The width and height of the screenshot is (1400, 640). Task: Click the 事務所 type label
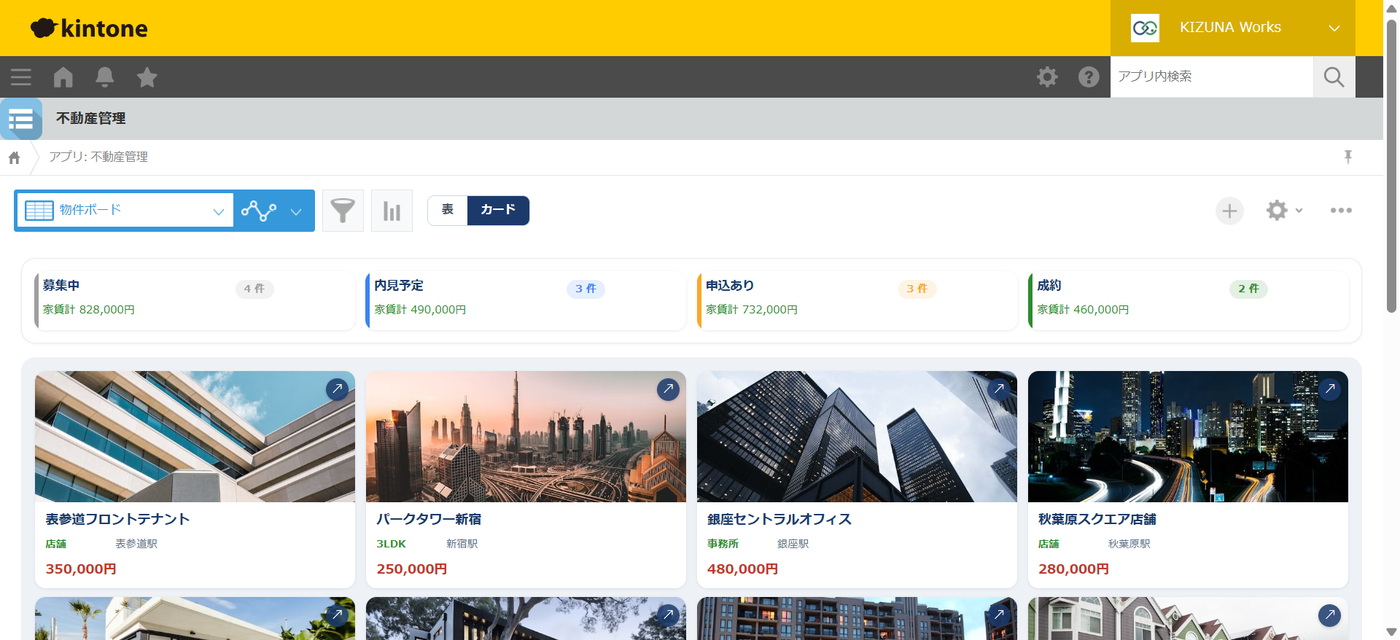[723, 544]
